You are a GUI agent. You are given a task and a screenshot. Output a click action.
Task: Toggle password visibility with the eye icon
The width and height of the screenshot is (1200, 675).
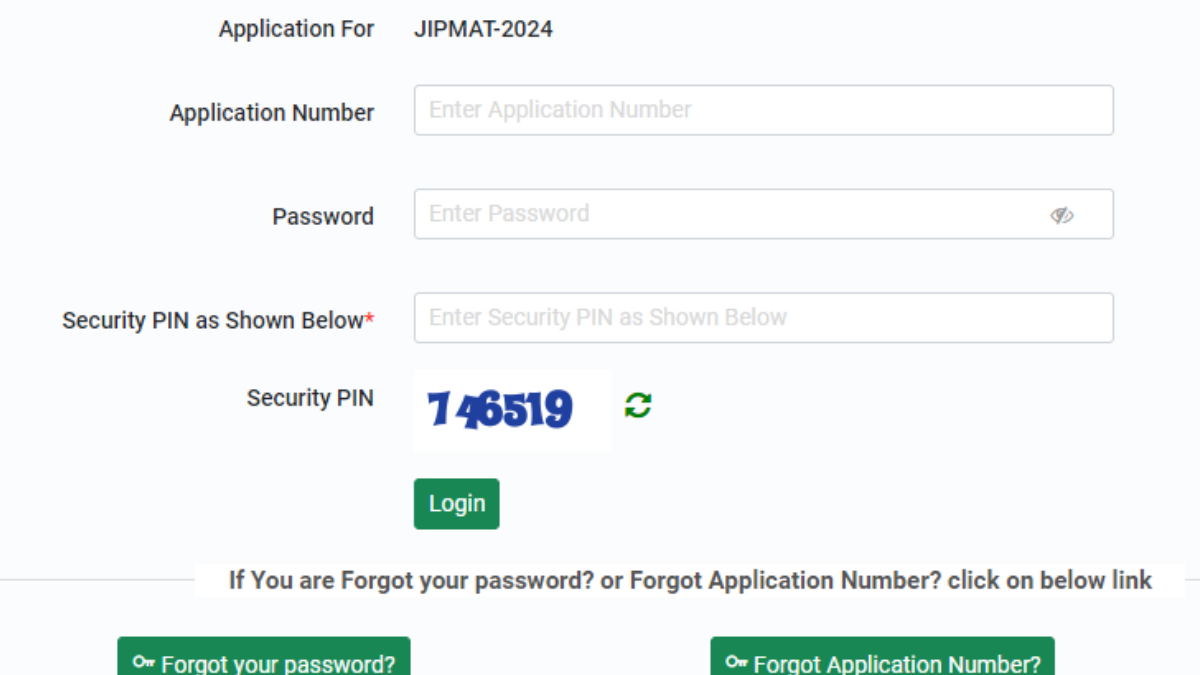[1062, 214]
